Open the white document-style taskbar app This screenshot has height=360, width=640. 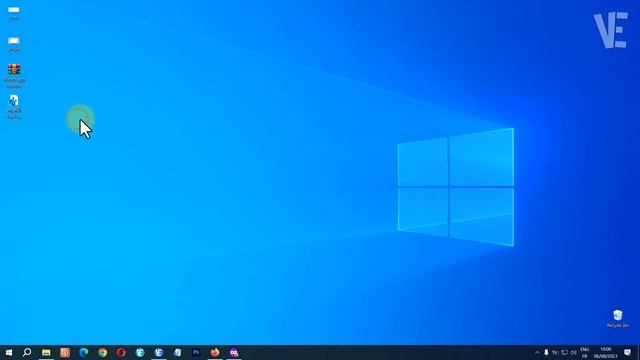coord(178,352)
